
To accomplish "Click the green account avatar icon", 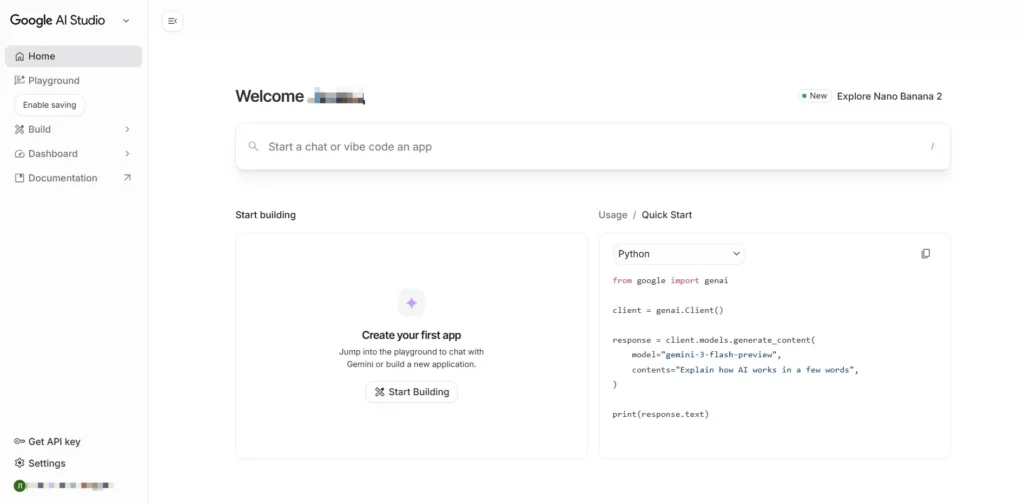I will click(20, 486).
